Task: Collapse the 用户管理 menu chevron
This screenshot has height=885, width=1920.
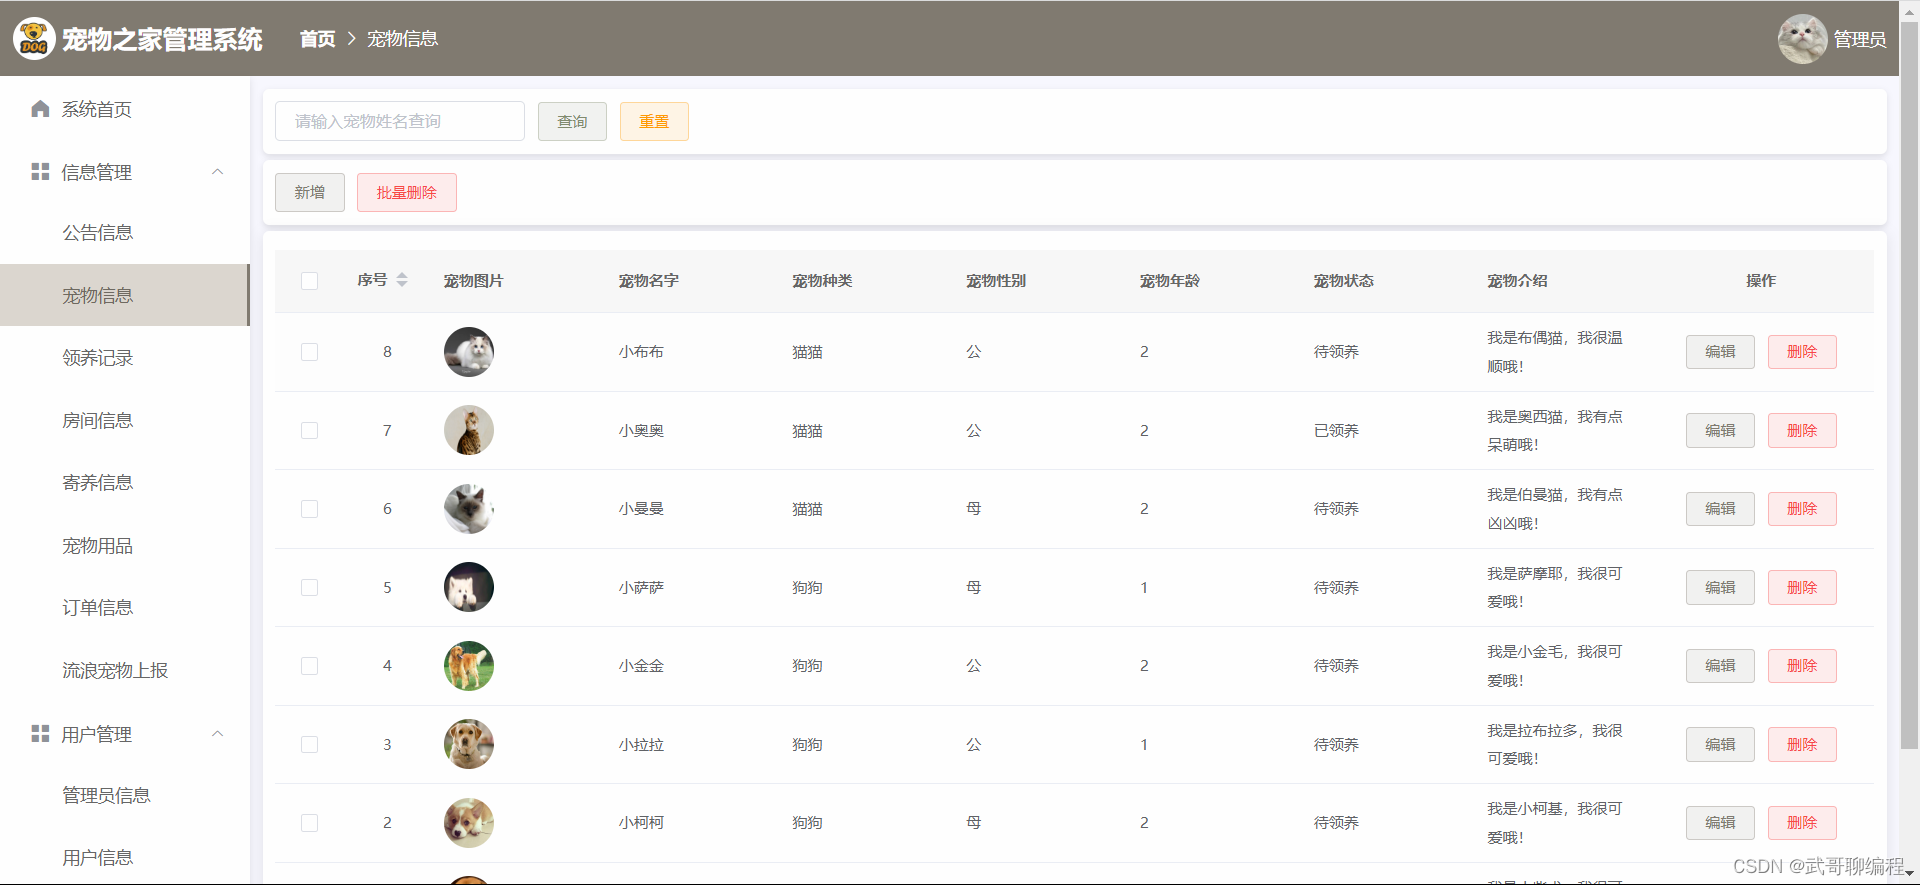Action: tap(218, 734)
